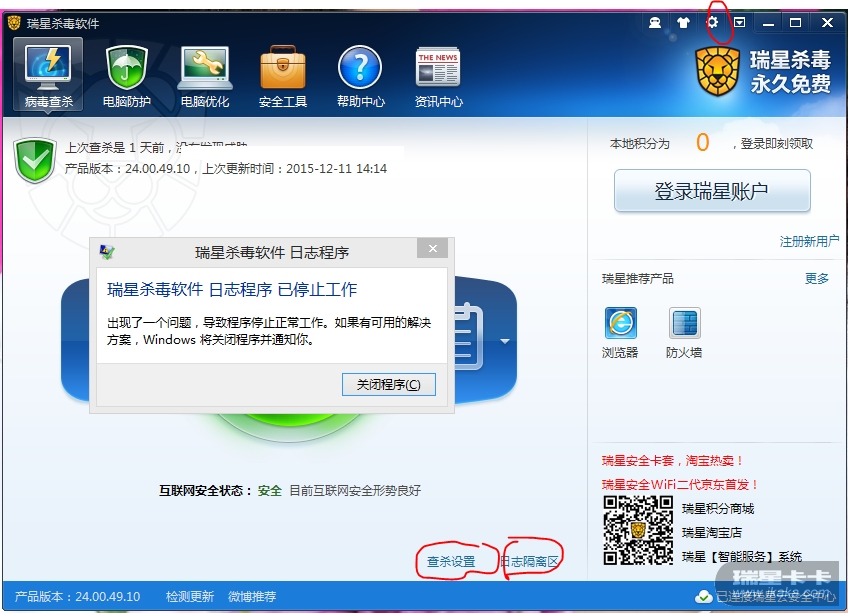Screen dimensions: 848x613
Task: Click 关闭程序(C) button in error dialog
Action: [x=388, y=384]
